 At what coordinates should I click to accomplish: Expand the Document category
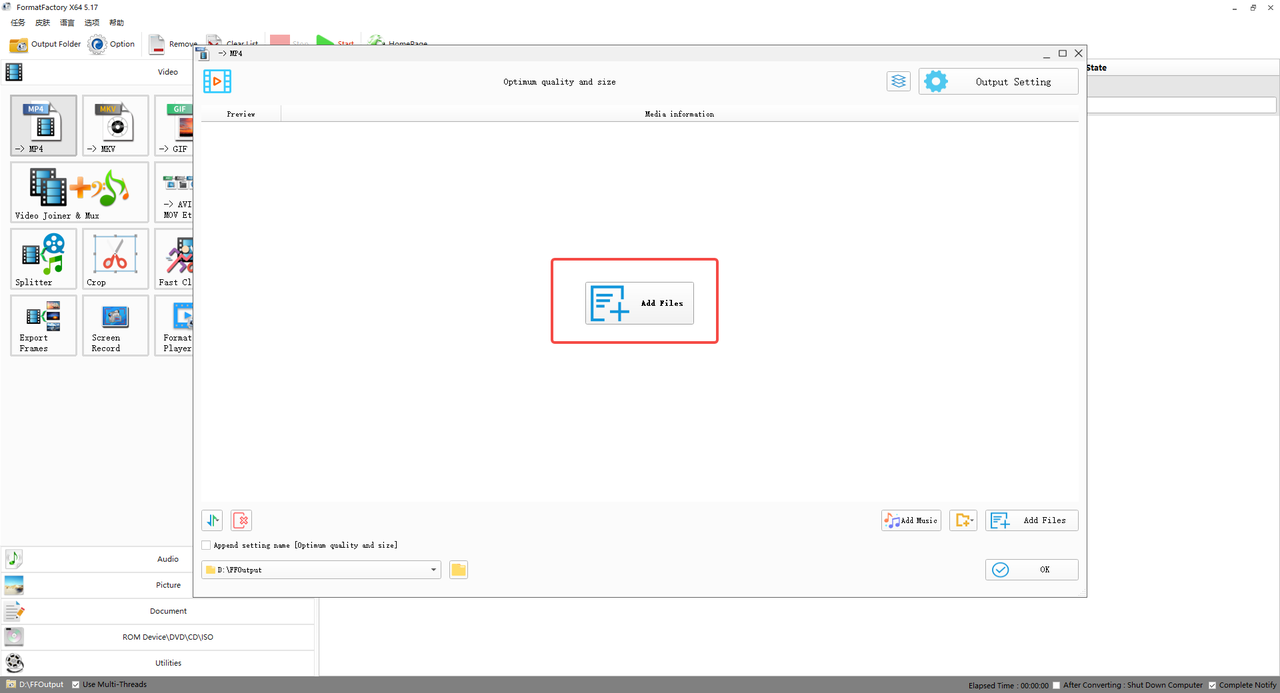(x=158, y=611)
